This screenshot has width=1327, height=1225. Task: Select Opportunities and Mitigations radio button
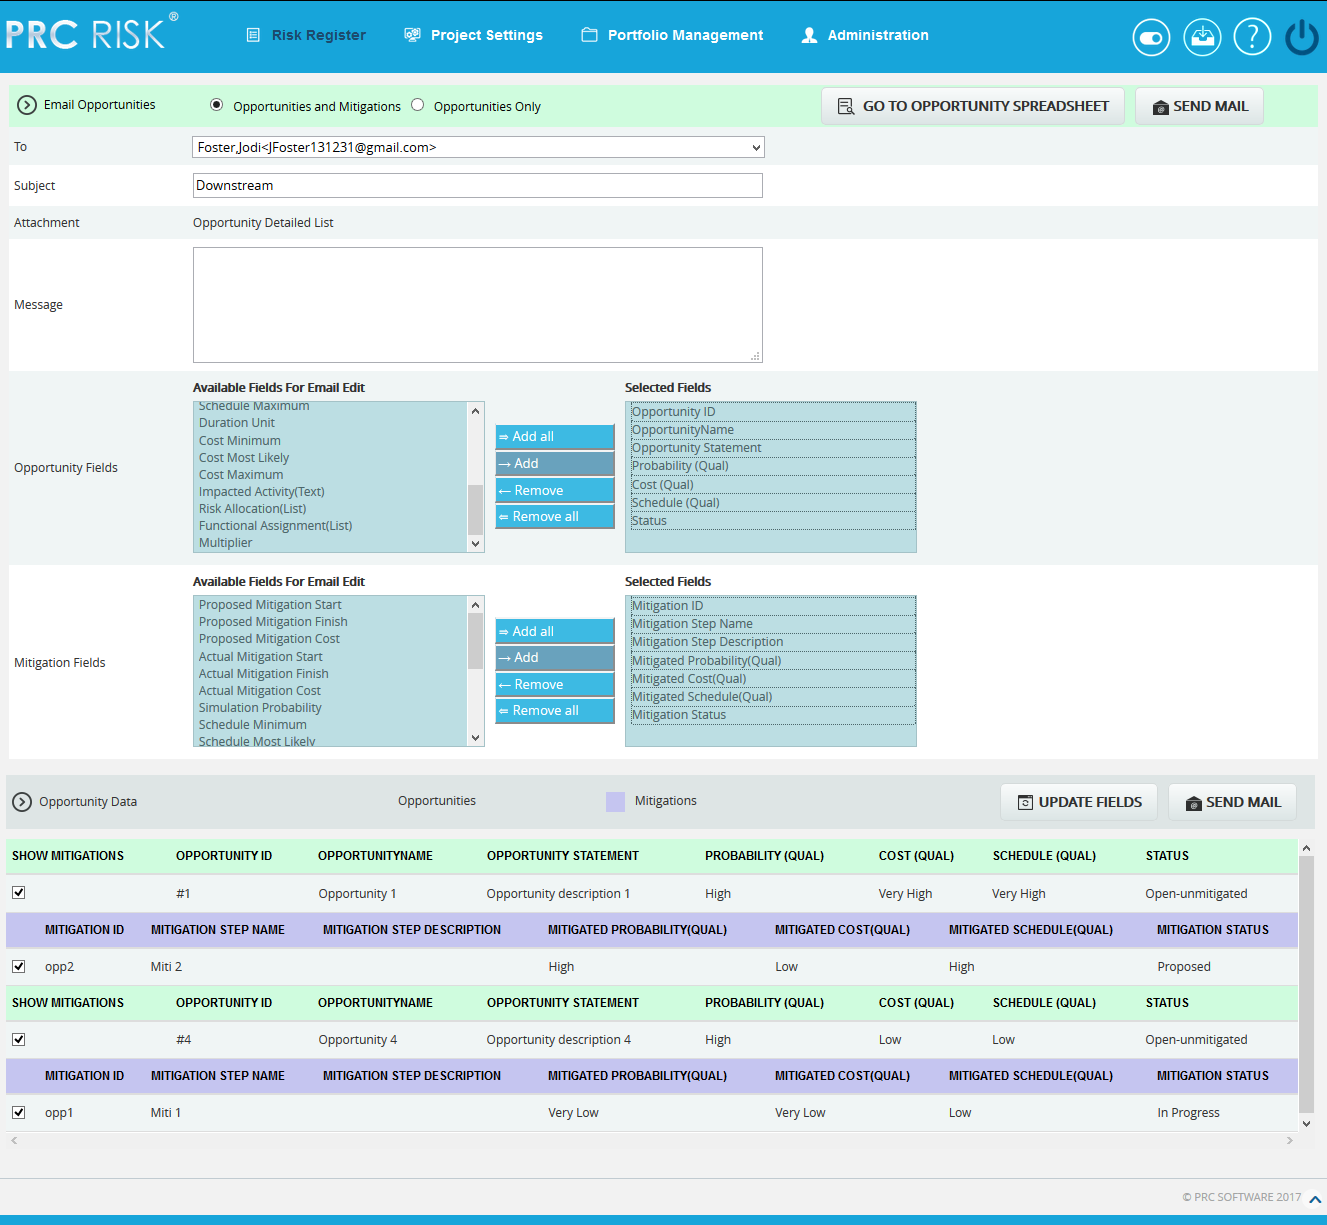point(216,105)
